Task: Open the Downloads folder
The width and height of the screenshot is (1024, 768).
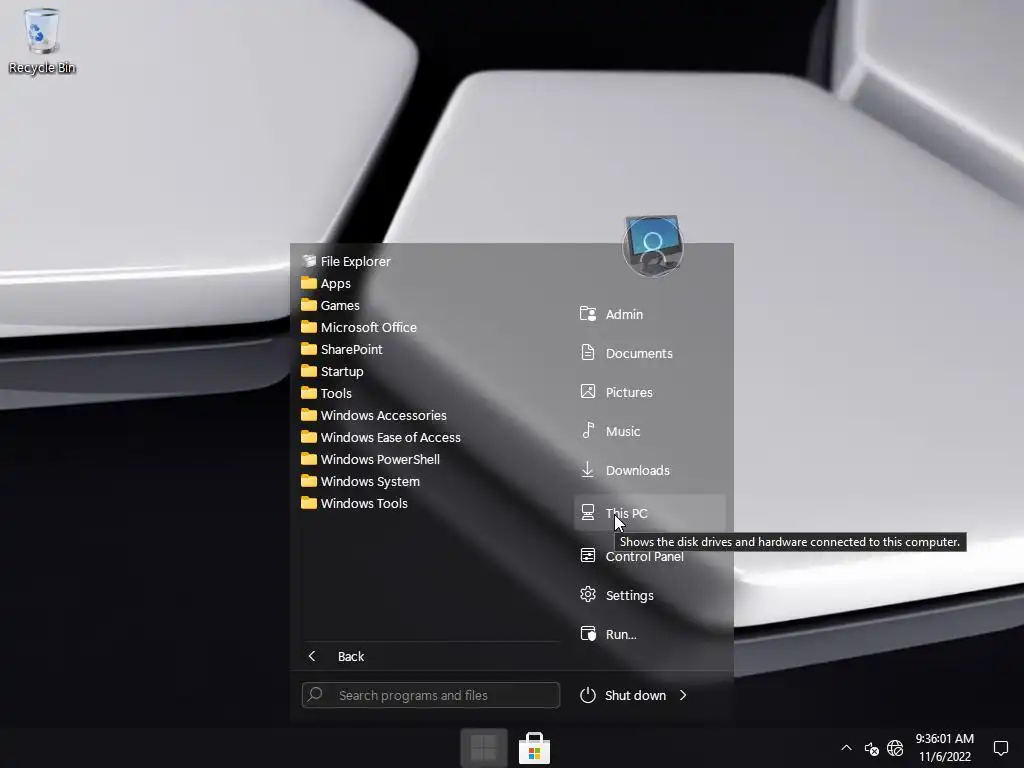Action: coord(650,470)
